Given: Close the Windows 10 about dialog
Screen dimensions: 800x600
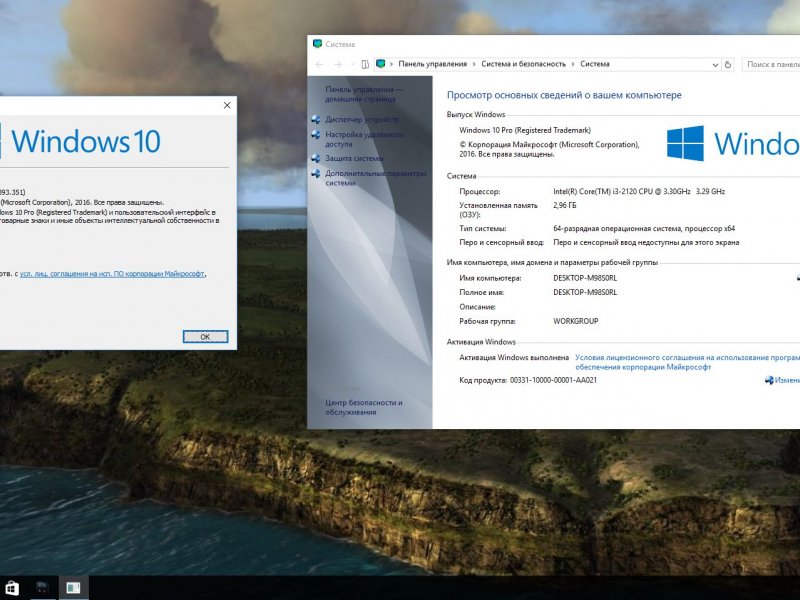Looking at the screenshot, I should (227, 105).
